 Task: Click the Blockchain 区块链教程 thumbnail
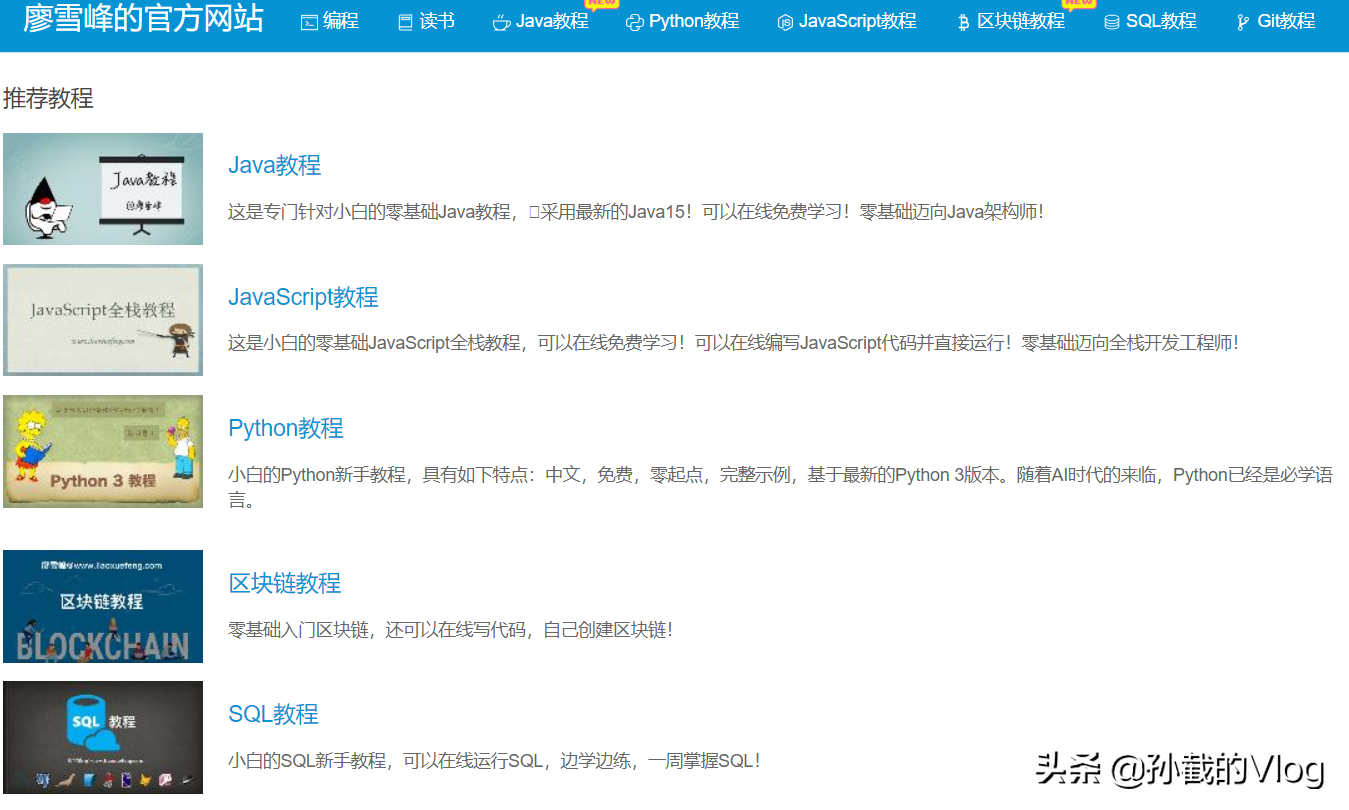coord(103,606)
